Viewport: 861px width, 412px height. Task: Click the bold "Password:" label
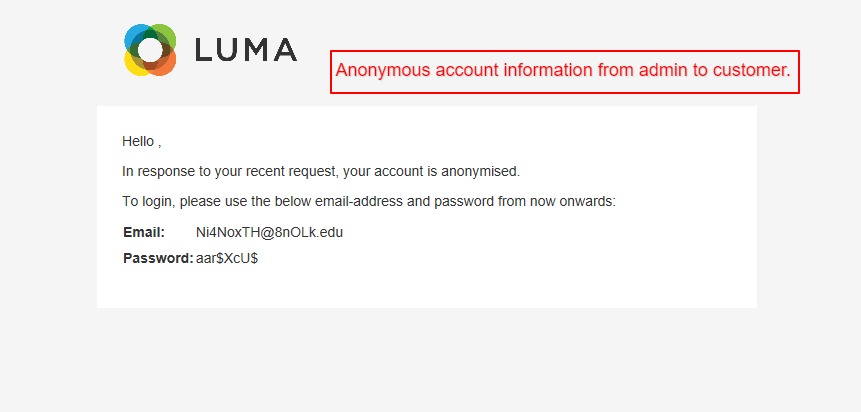(158, 258)
